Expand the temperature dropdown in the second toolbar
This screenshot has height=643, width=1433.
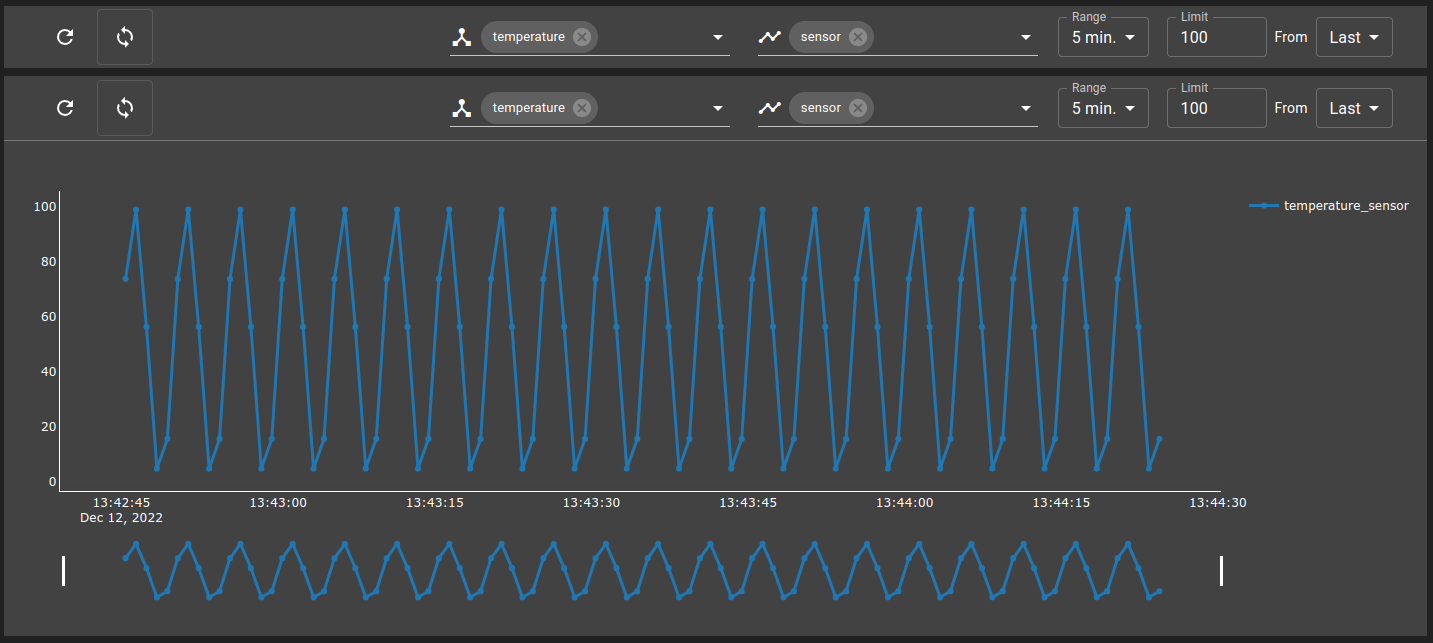point(717,108)
